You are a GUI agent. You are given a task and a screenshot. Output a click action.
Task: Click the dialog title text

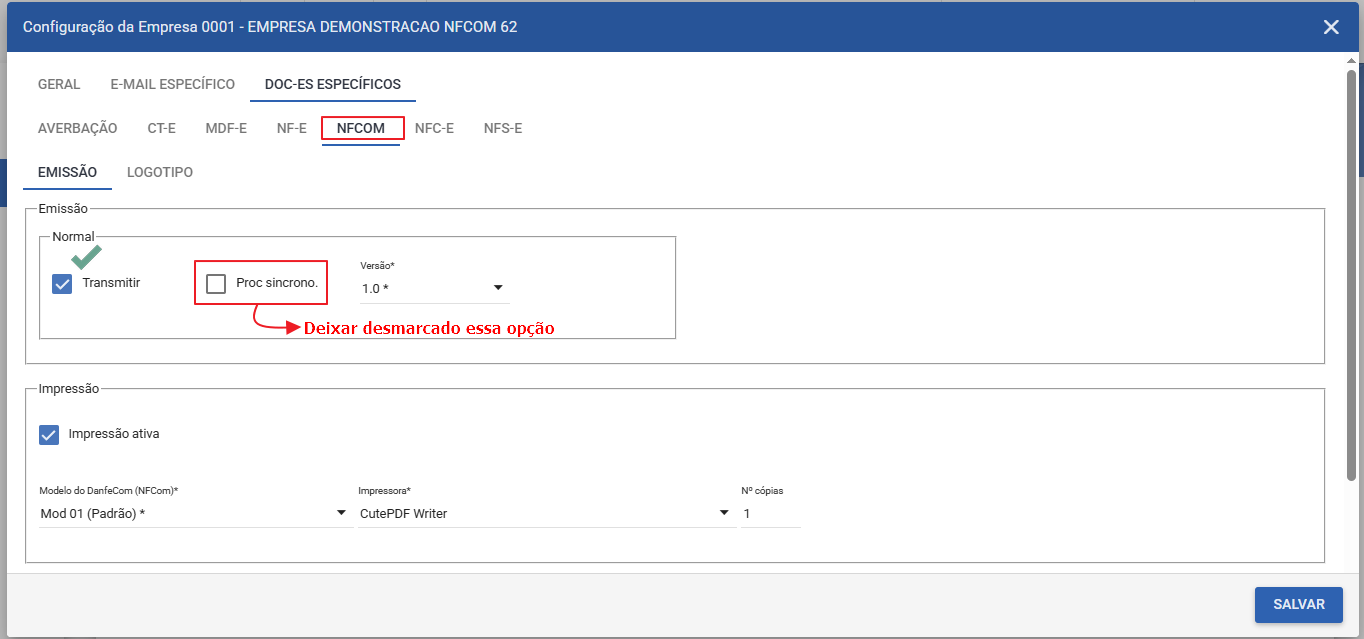pos(270,27)
